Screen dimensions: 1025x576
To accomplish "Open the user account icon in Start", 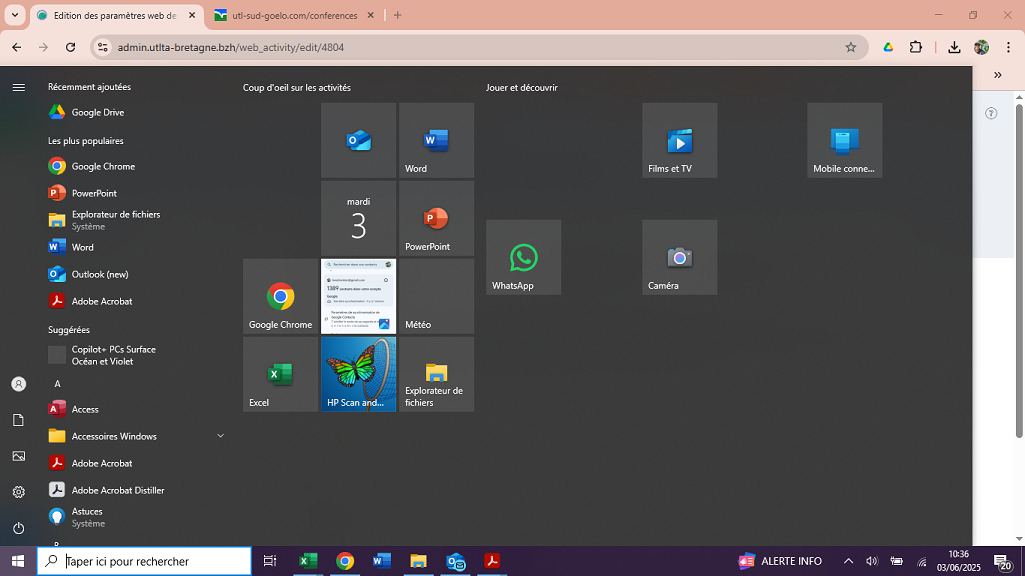I will click(19, 384).
